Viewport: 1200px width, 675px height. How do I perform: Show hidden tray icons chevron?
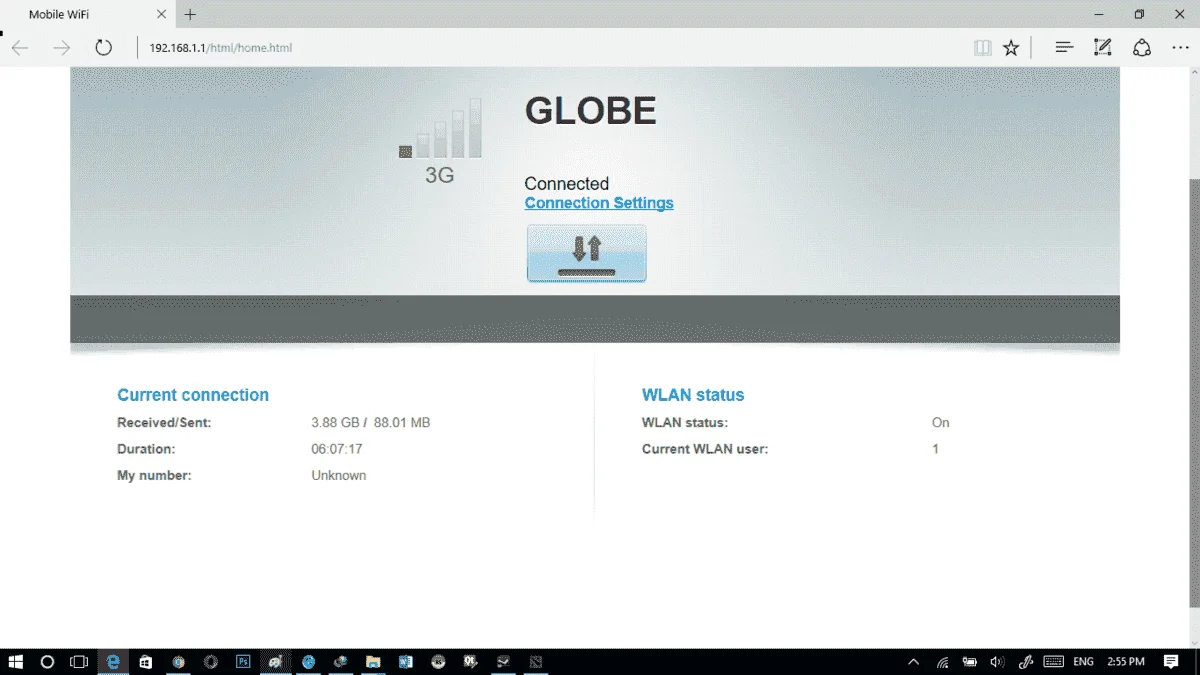(x=914, y=662)
